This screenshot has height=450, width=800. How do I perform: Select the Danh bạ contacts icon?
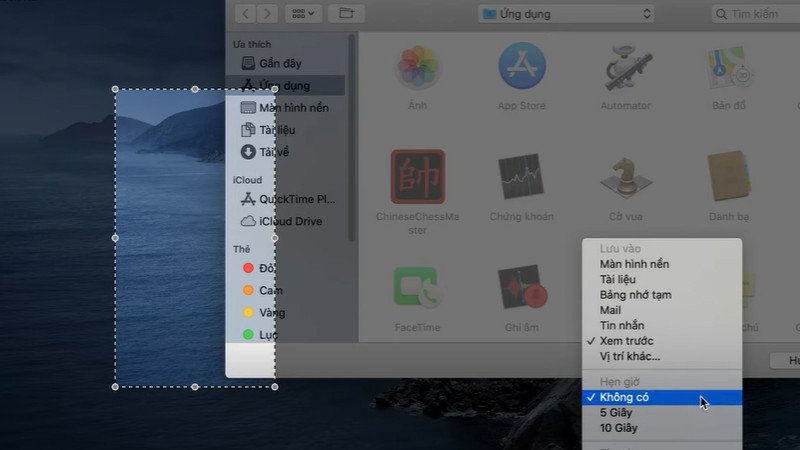(x=729, y=177)
